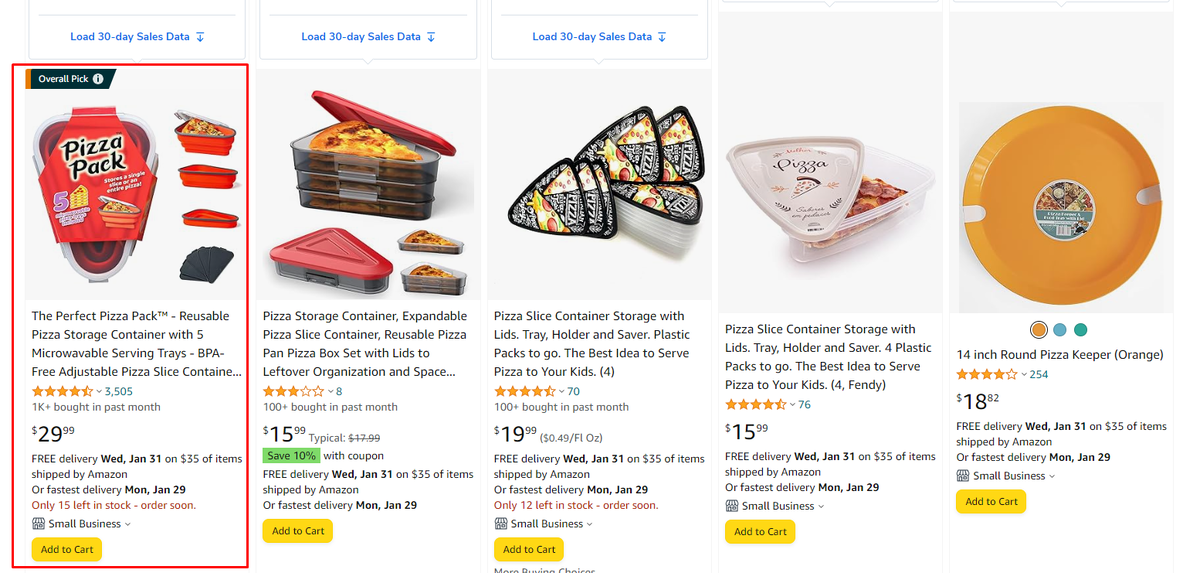Click the star rating of The Perfect Pizza Pack
Viewport: 1200px width, 573px height.
point(63,391)
